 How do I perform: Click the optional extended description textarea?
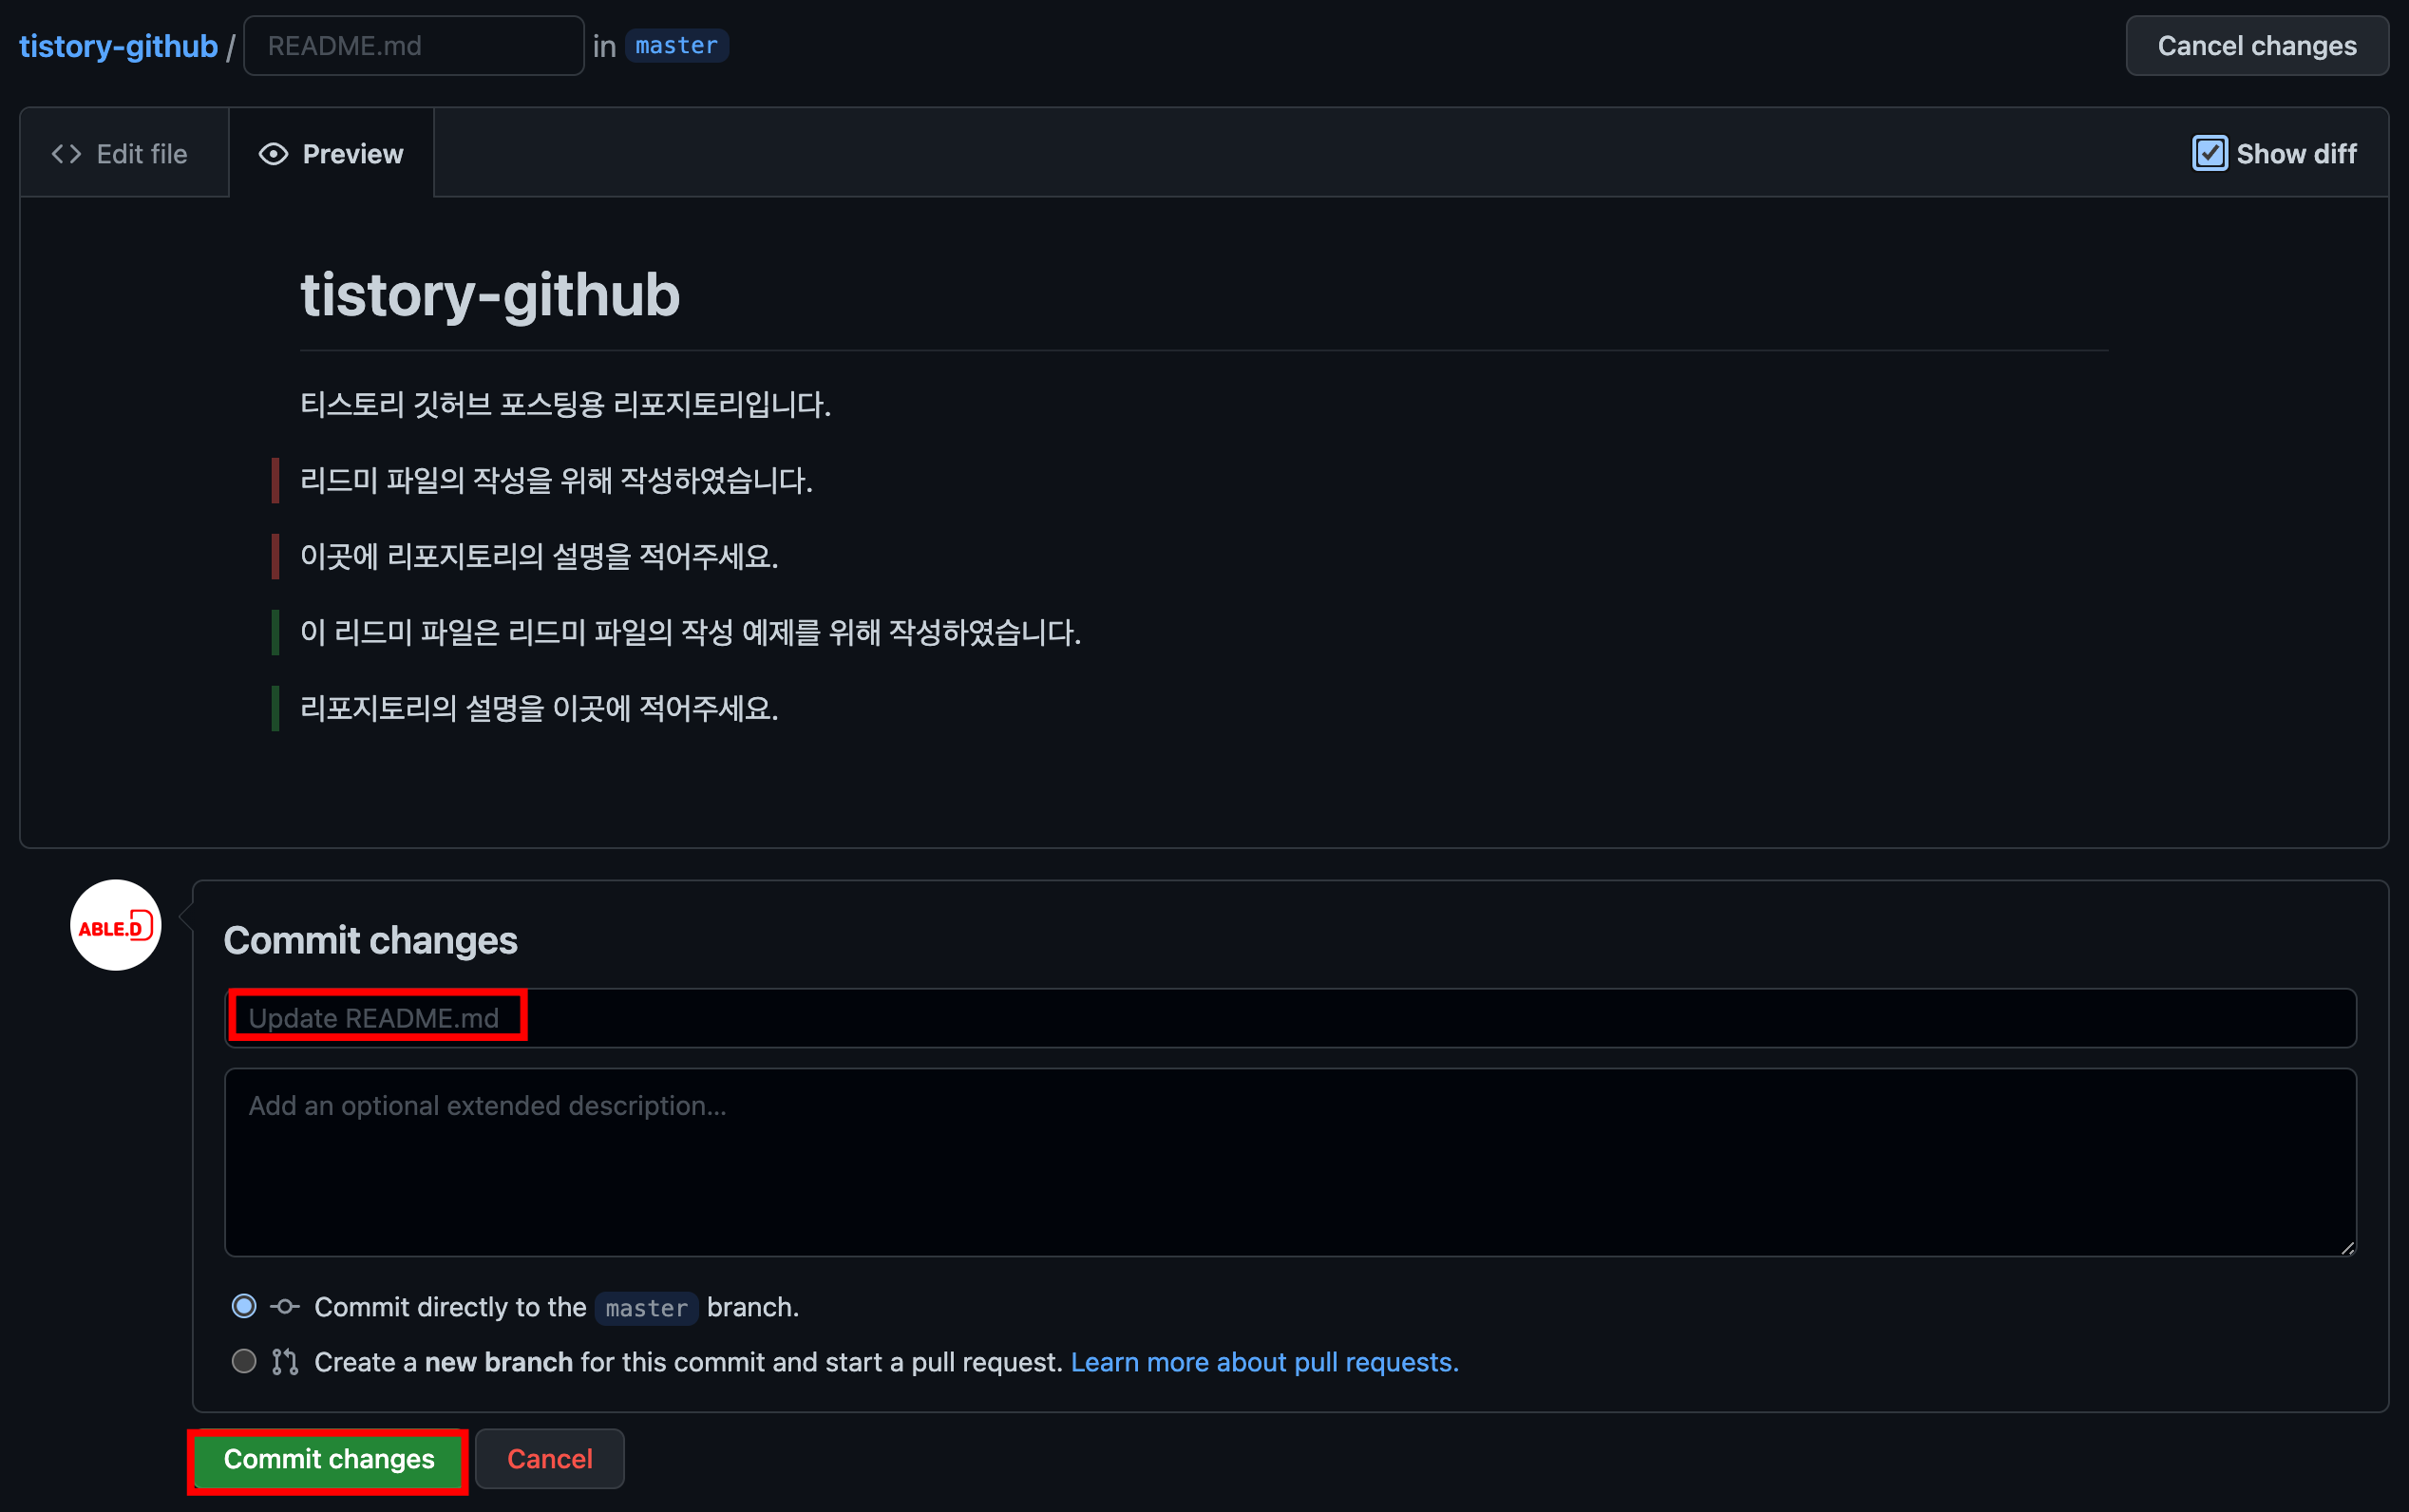pos(1290,1162)
